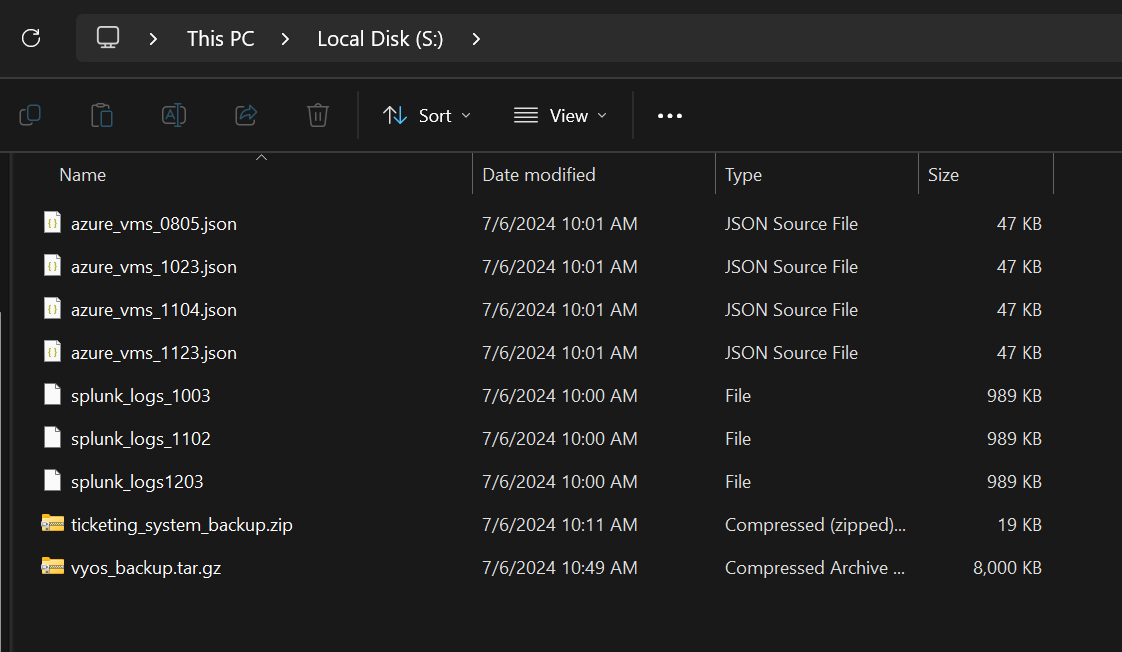This screenshot has width=1122, height=652.
Task: Open the See more ellipsis menu
Action: click(x=669, y=116)
